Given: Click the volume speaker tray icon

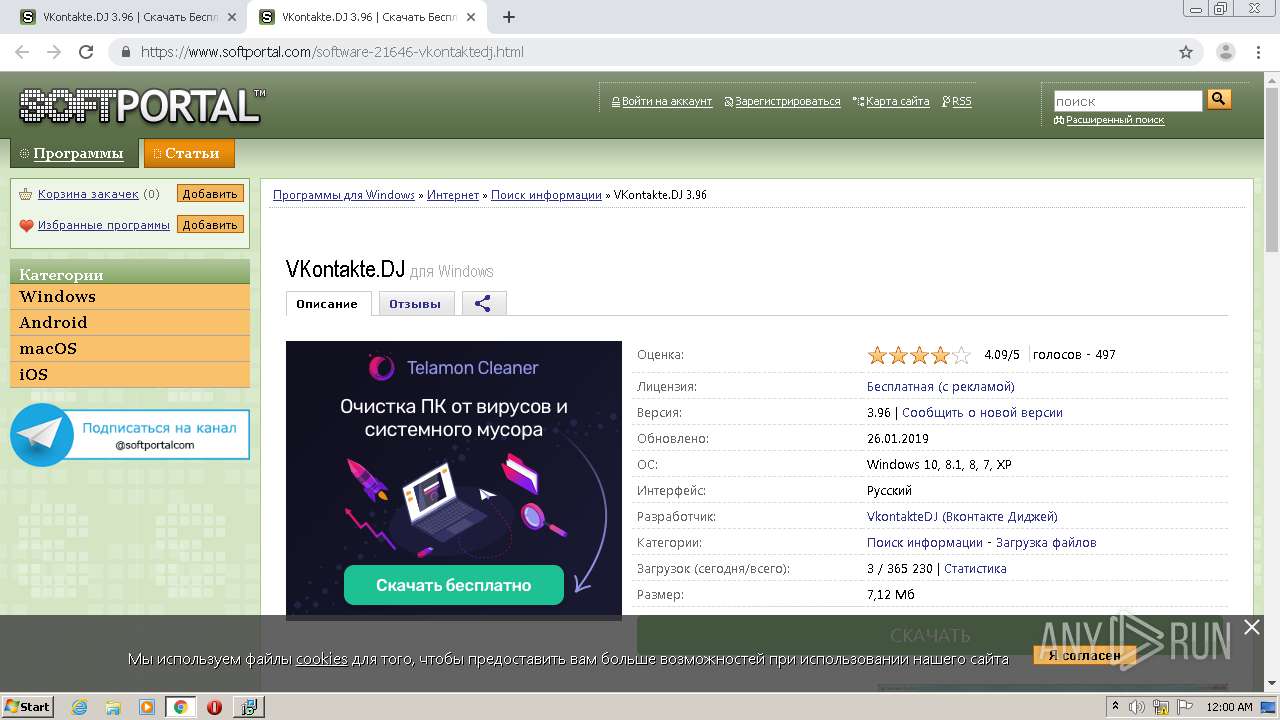Looking at the screenshot, I should (x=1137, y=707).
